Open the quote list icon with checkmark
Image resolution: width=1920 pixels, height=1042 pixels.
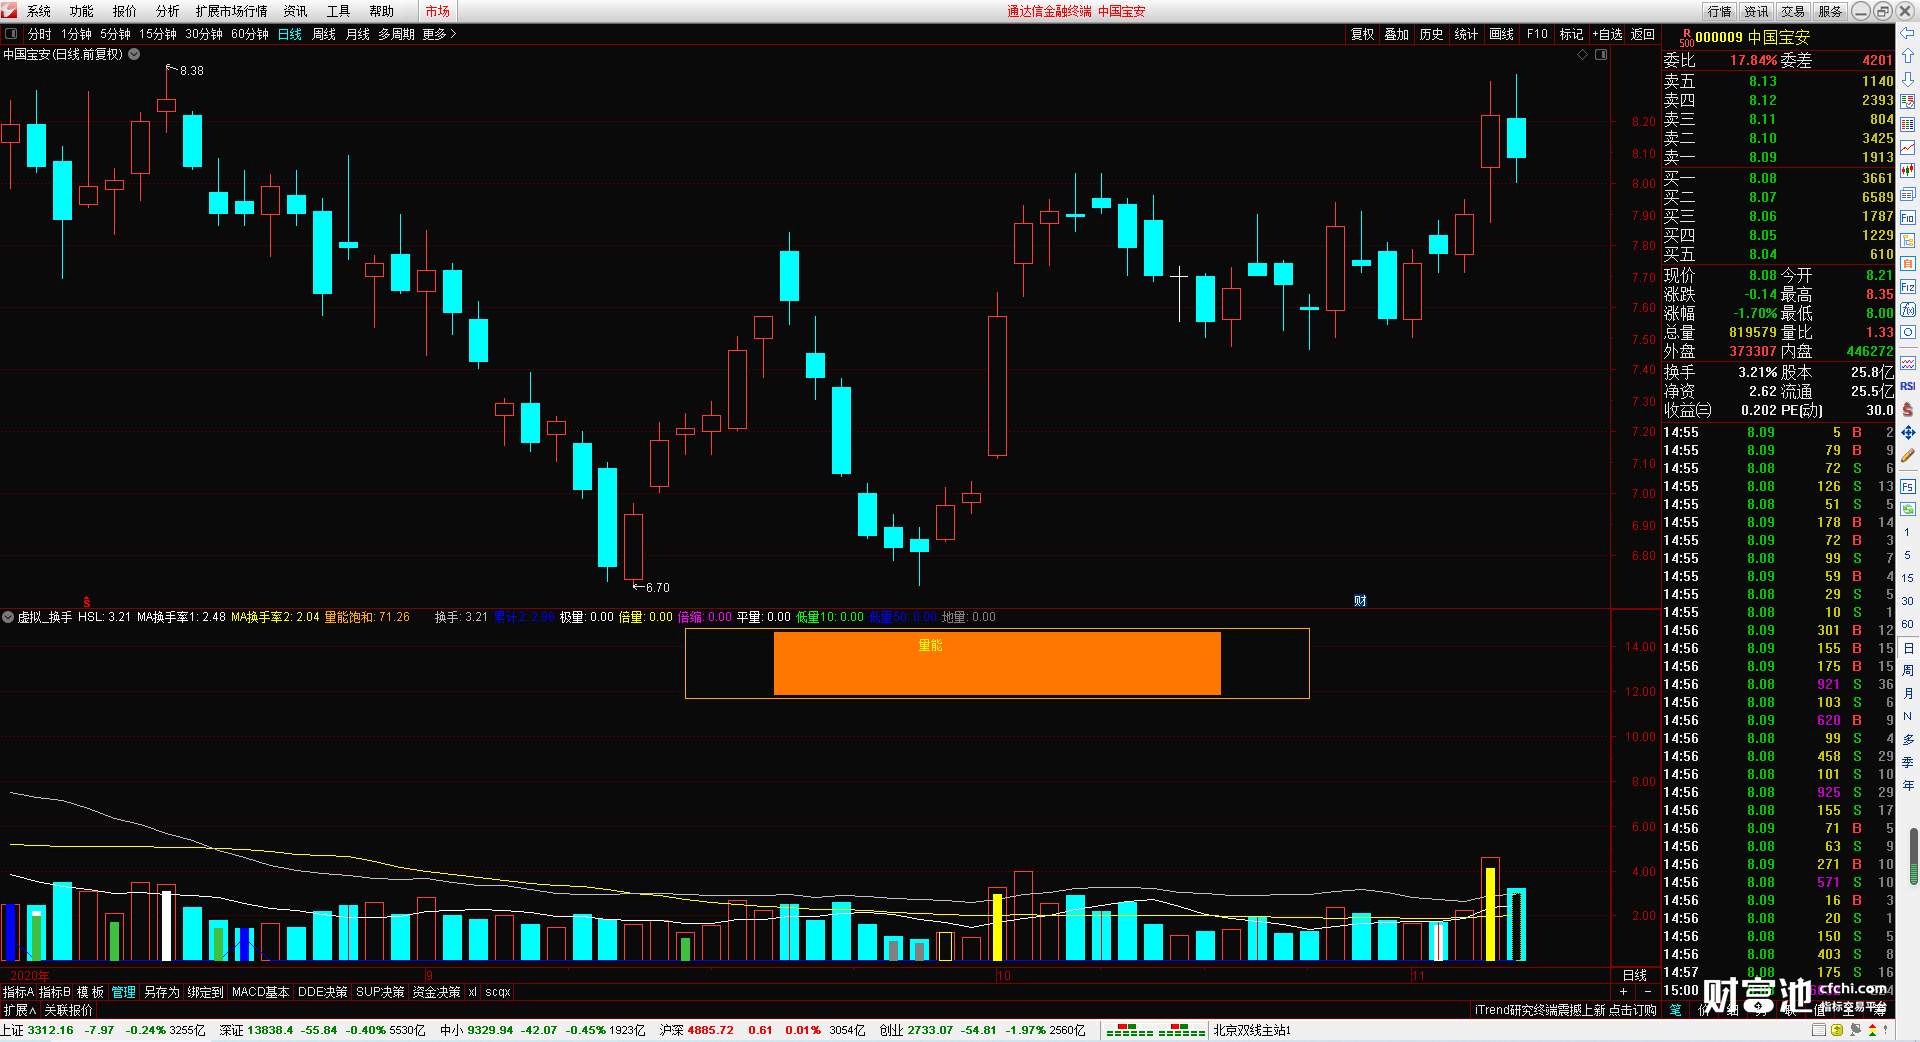coord(1908,102)
